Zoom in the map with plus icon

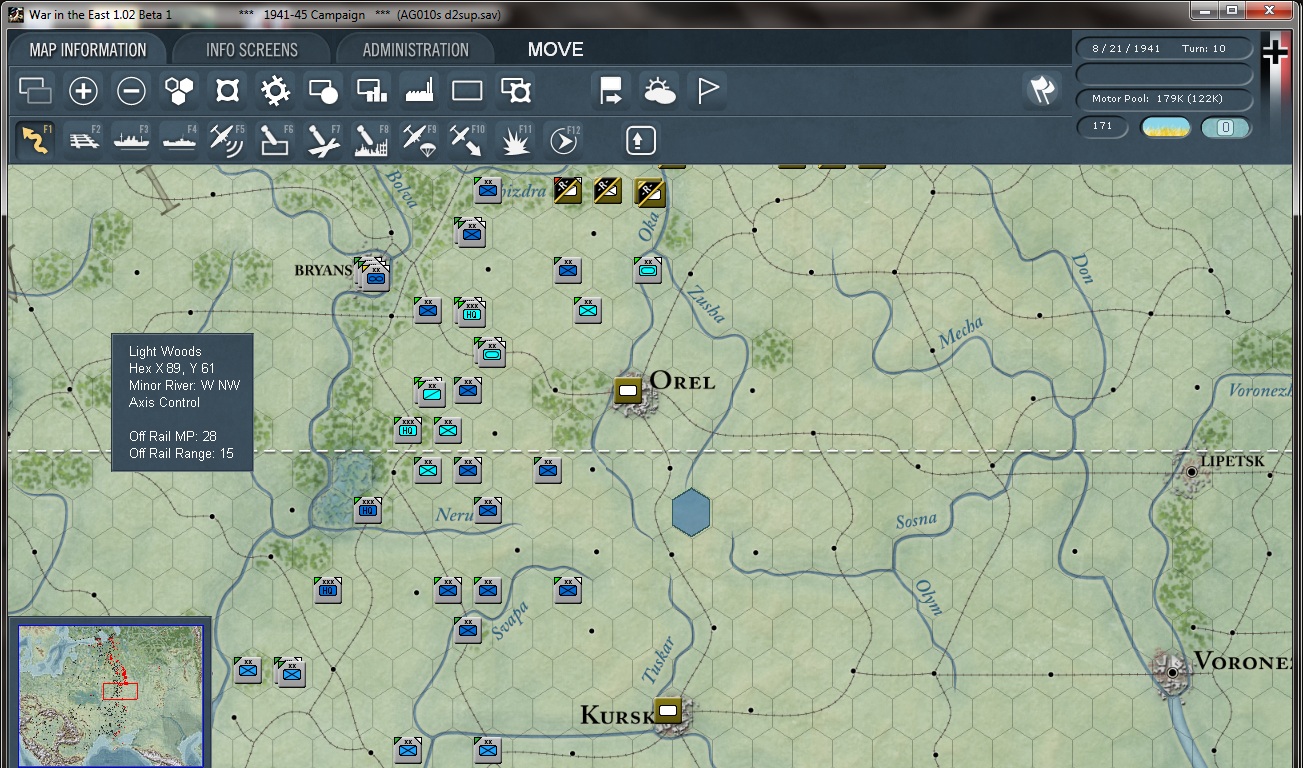pyautogui.click(x=83, y=92)
